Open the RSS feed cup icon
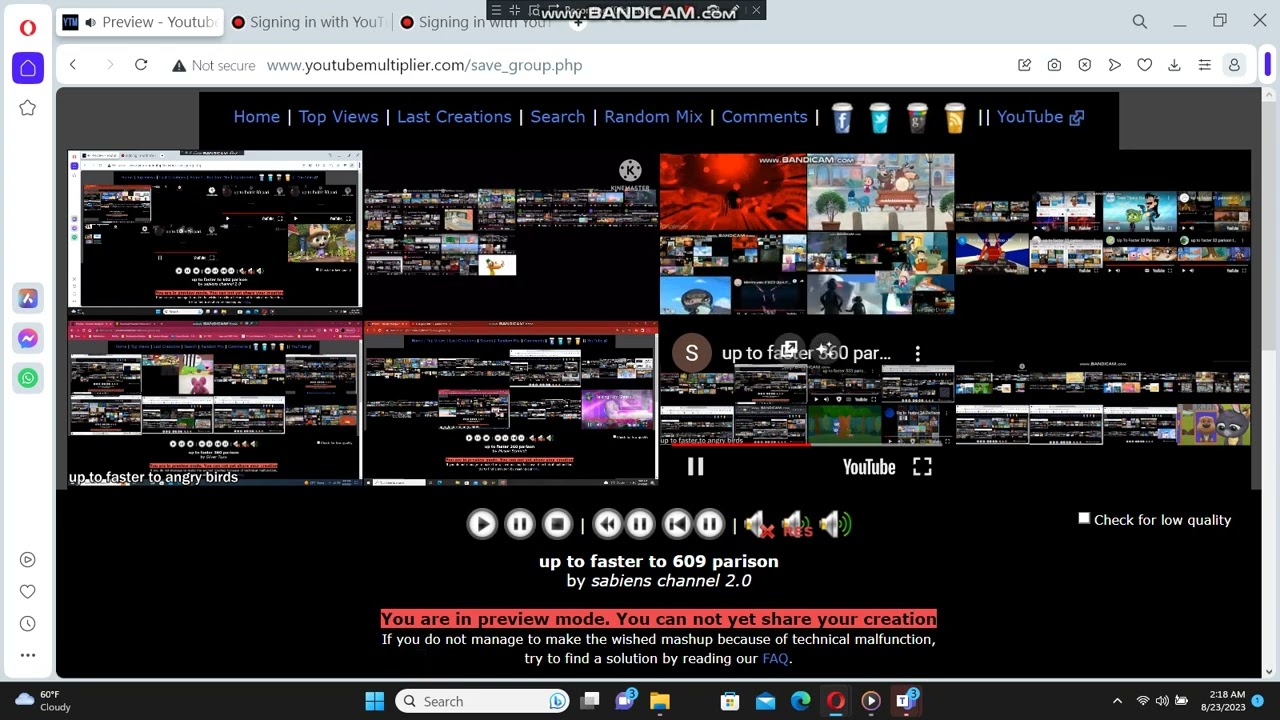This screenshot has height=720, width=1280. (955, 118)
